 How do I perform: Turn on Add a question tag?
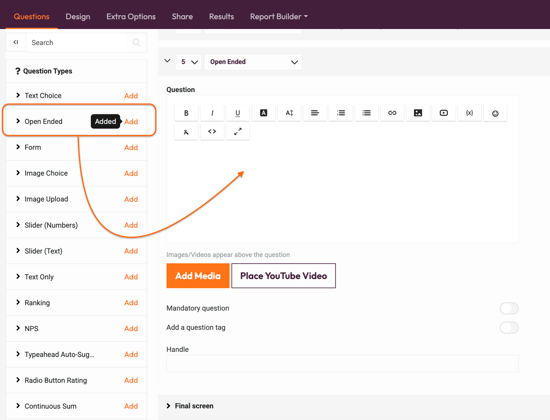click(x=509, y=328)
